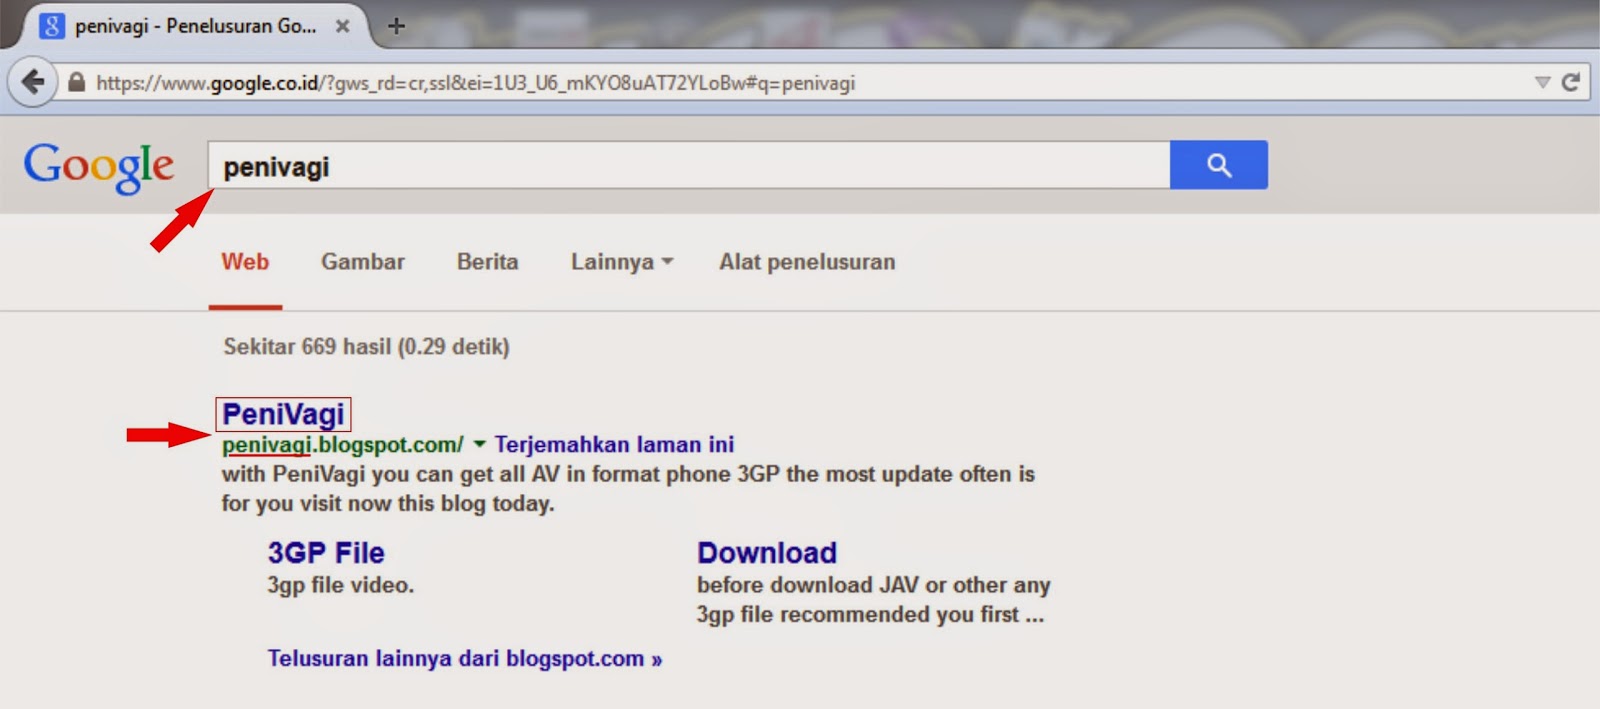Switch to the Gambar tab
Image resolution: width=1600 pixels, height=709 pixels.
pos(363,262)
